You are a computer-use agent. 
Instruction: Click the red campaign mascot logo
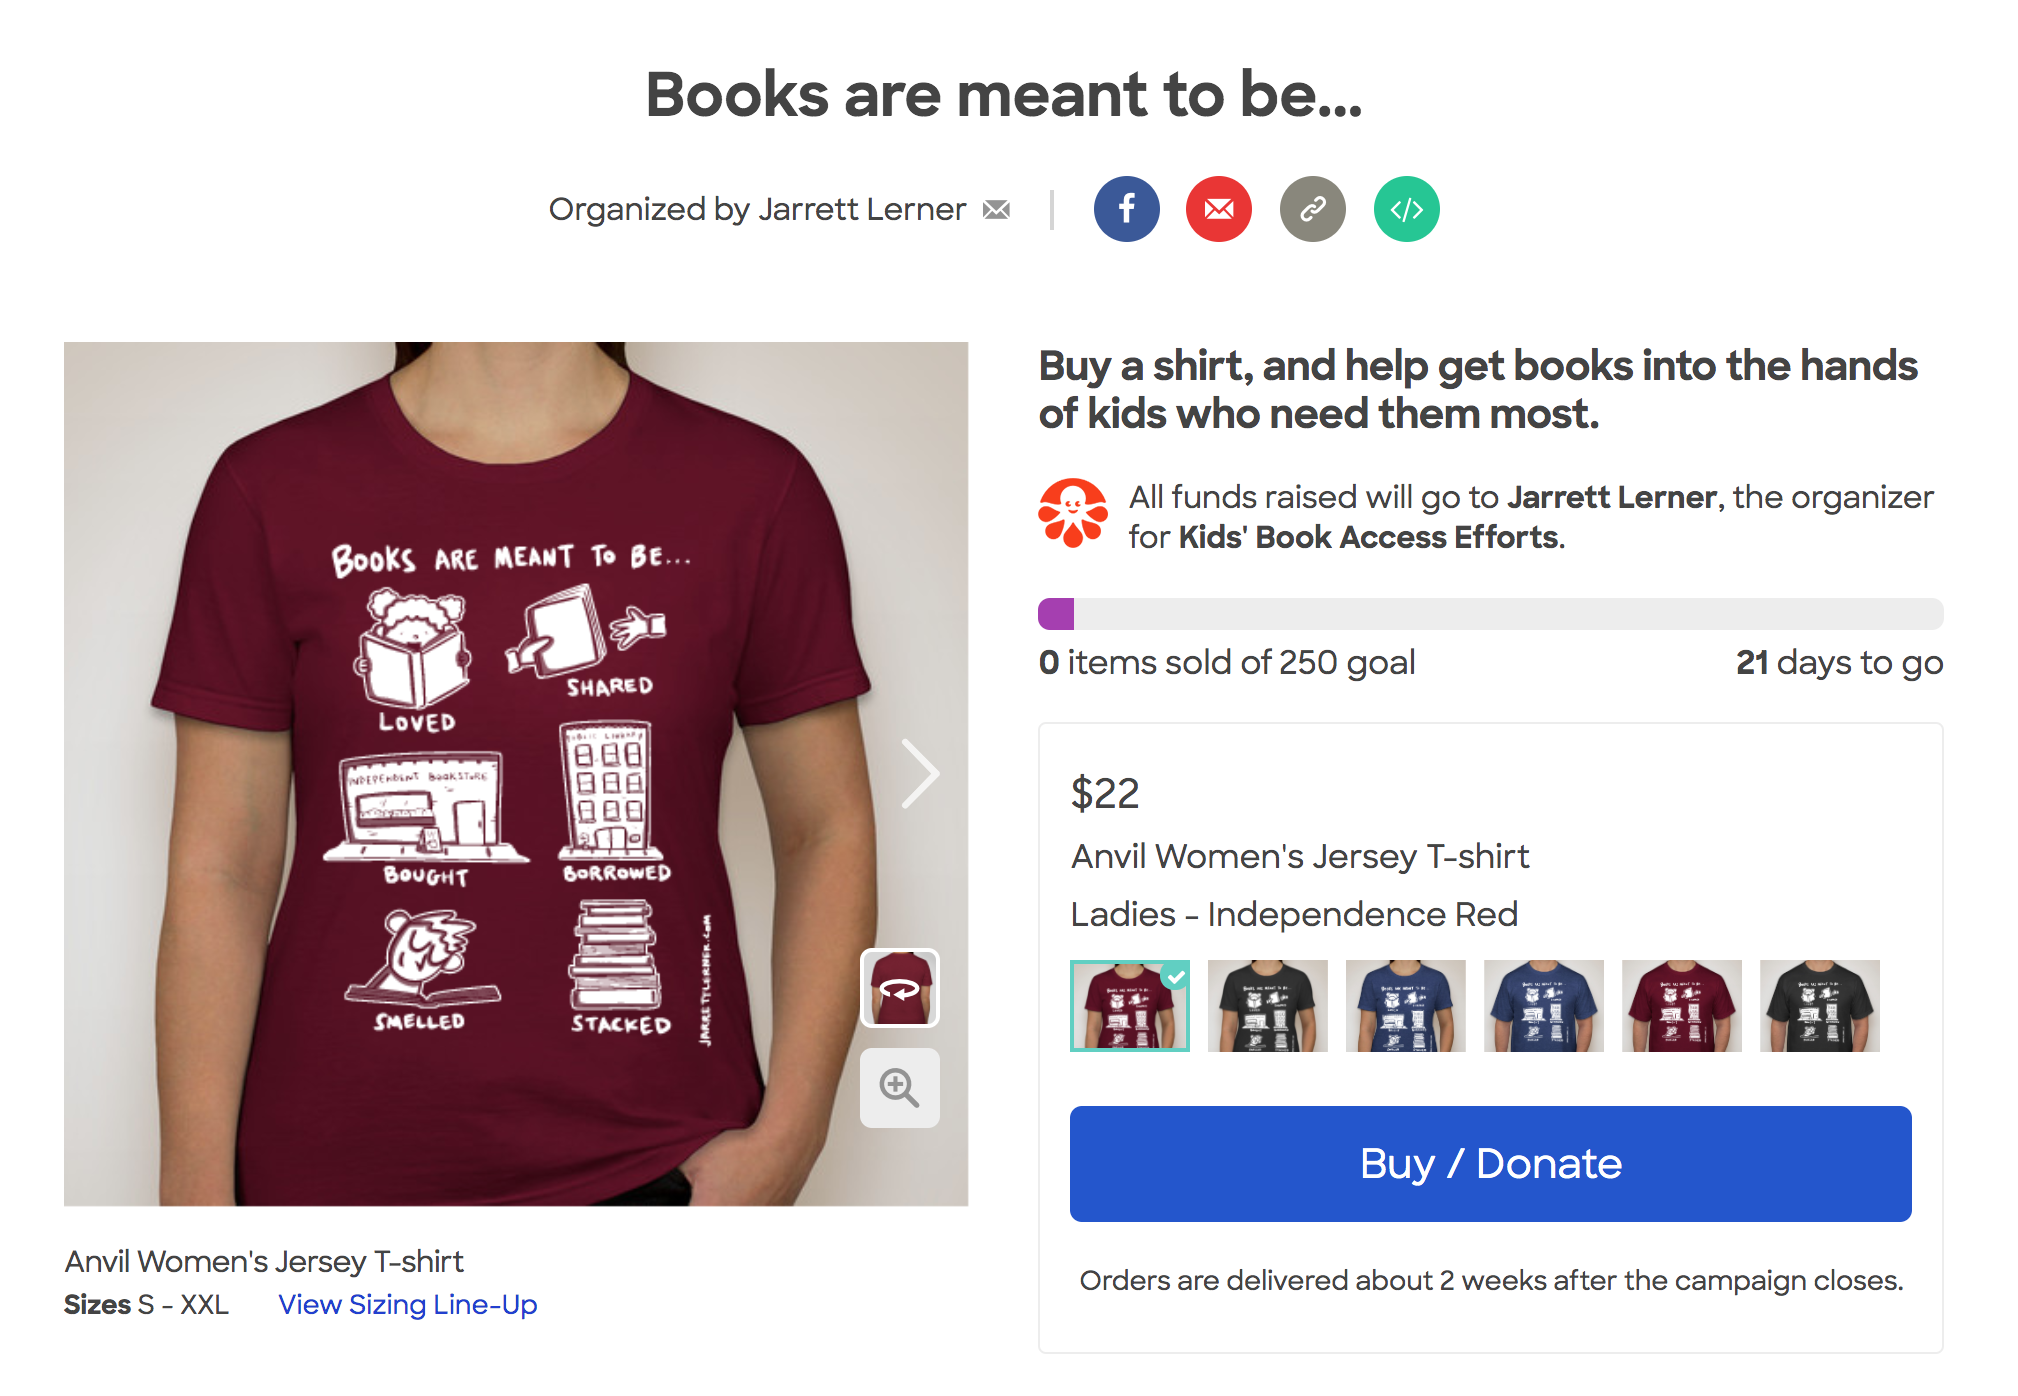pos(1073,513)
